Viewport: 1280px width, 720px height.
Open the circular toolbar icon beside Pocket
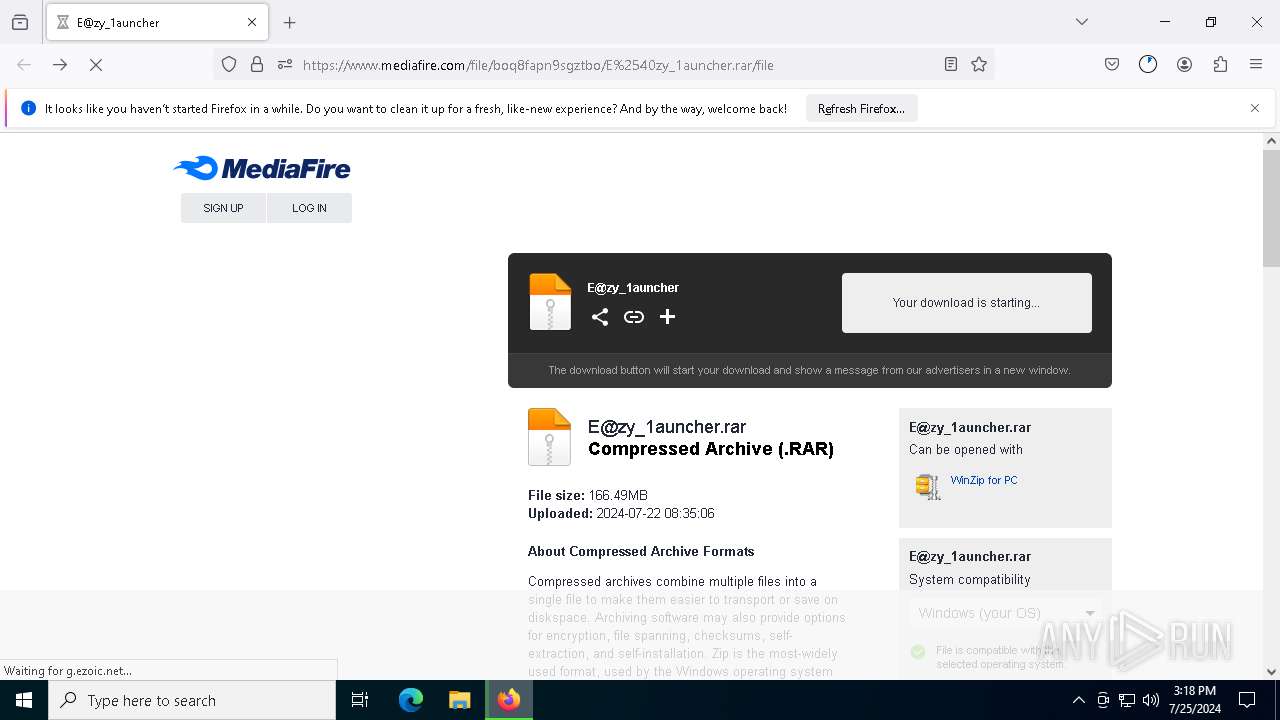point(1148,64)
